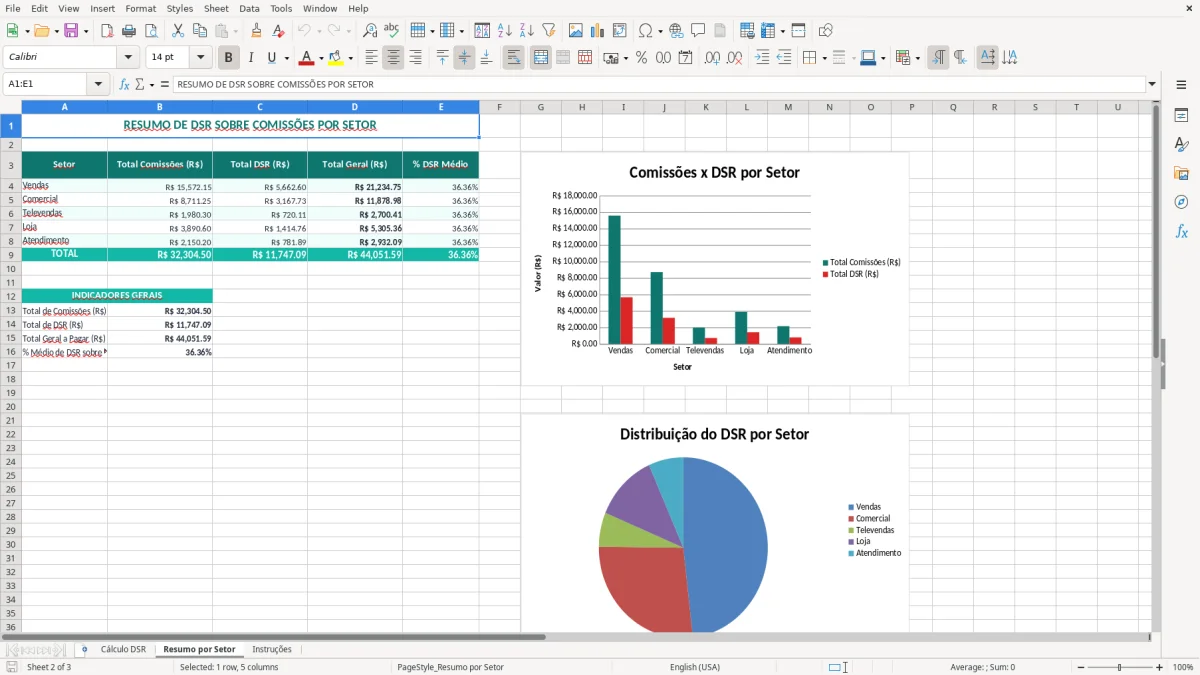Apply the yellow background color swatch
This screenshot has width=1200, height=675.
tap(336, 58)
